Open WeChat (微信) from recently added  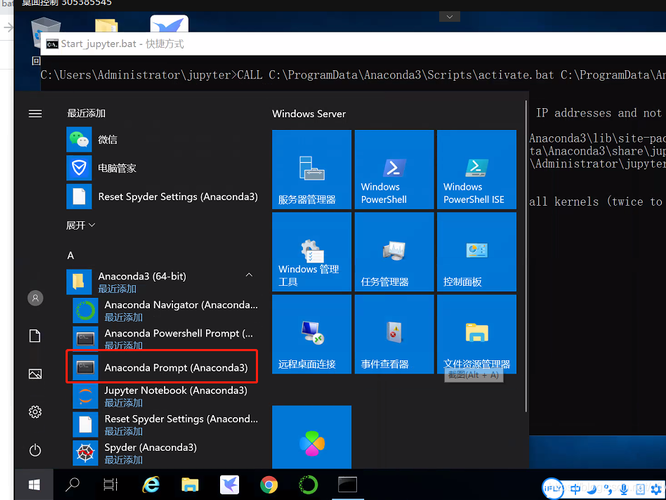click(x=161, y=139)
